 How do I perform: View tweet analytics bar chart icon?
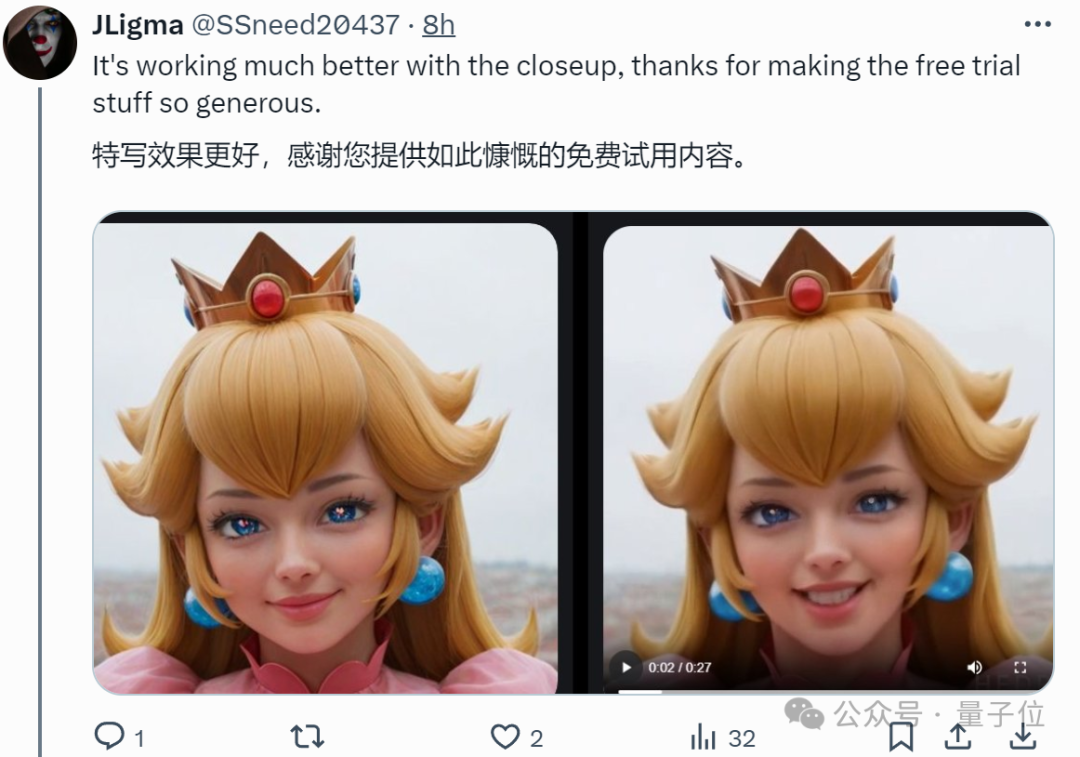pos(703,737)
